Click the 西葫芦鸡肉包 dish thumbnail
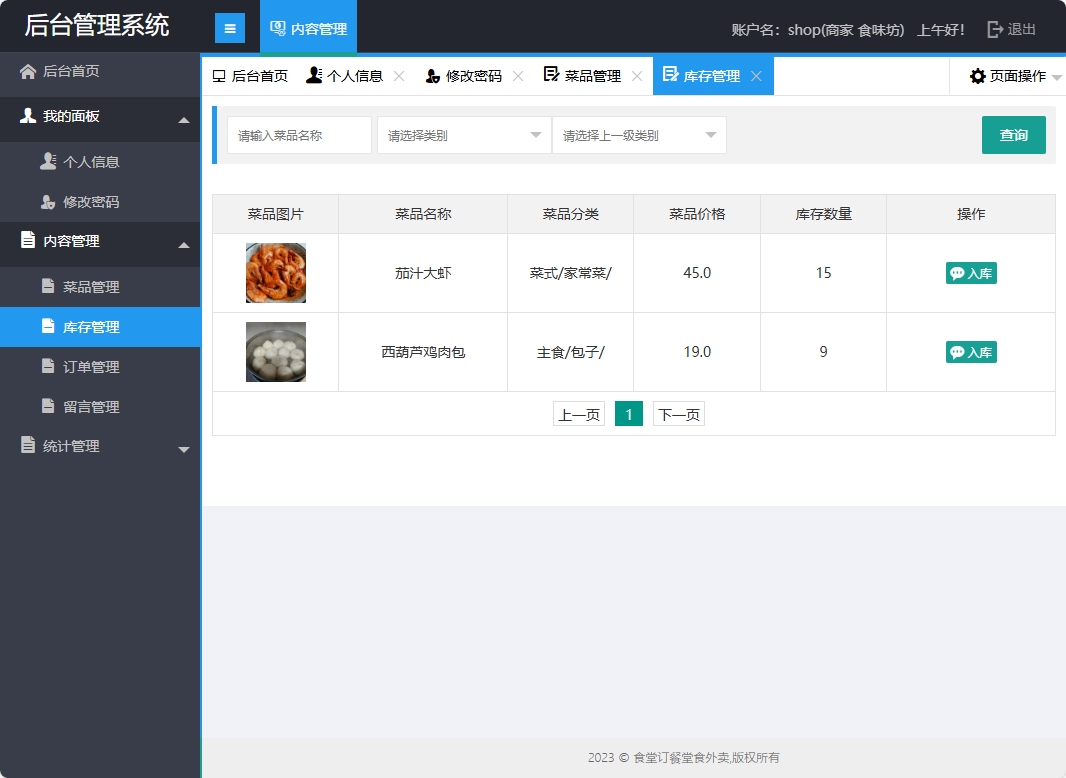Image resolution: width=1066 pixels, height=778 pixels. click(274, 351)
